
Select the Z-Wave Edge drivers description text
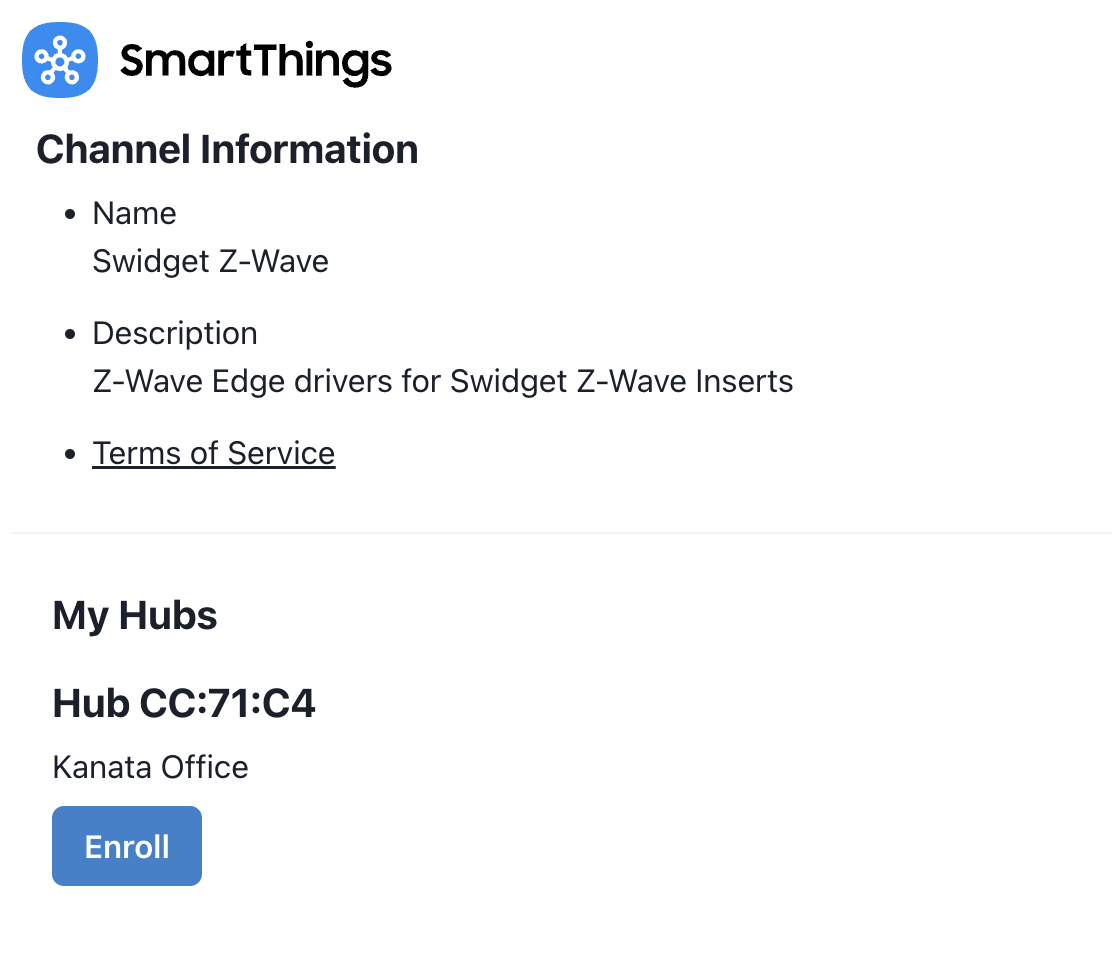(x=443, y=382)
